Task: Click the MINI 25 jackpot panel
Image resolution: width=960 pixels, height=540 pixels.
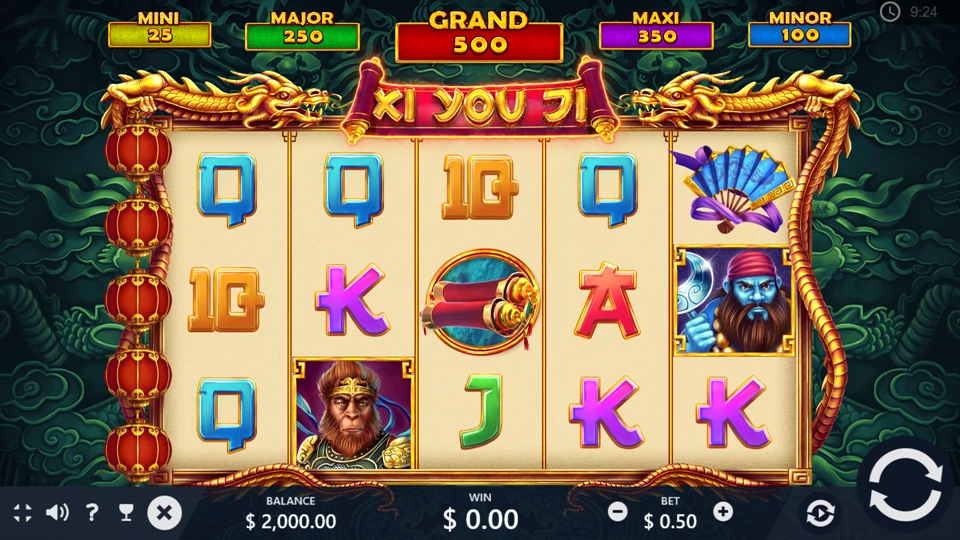Action: pos(159,29)
